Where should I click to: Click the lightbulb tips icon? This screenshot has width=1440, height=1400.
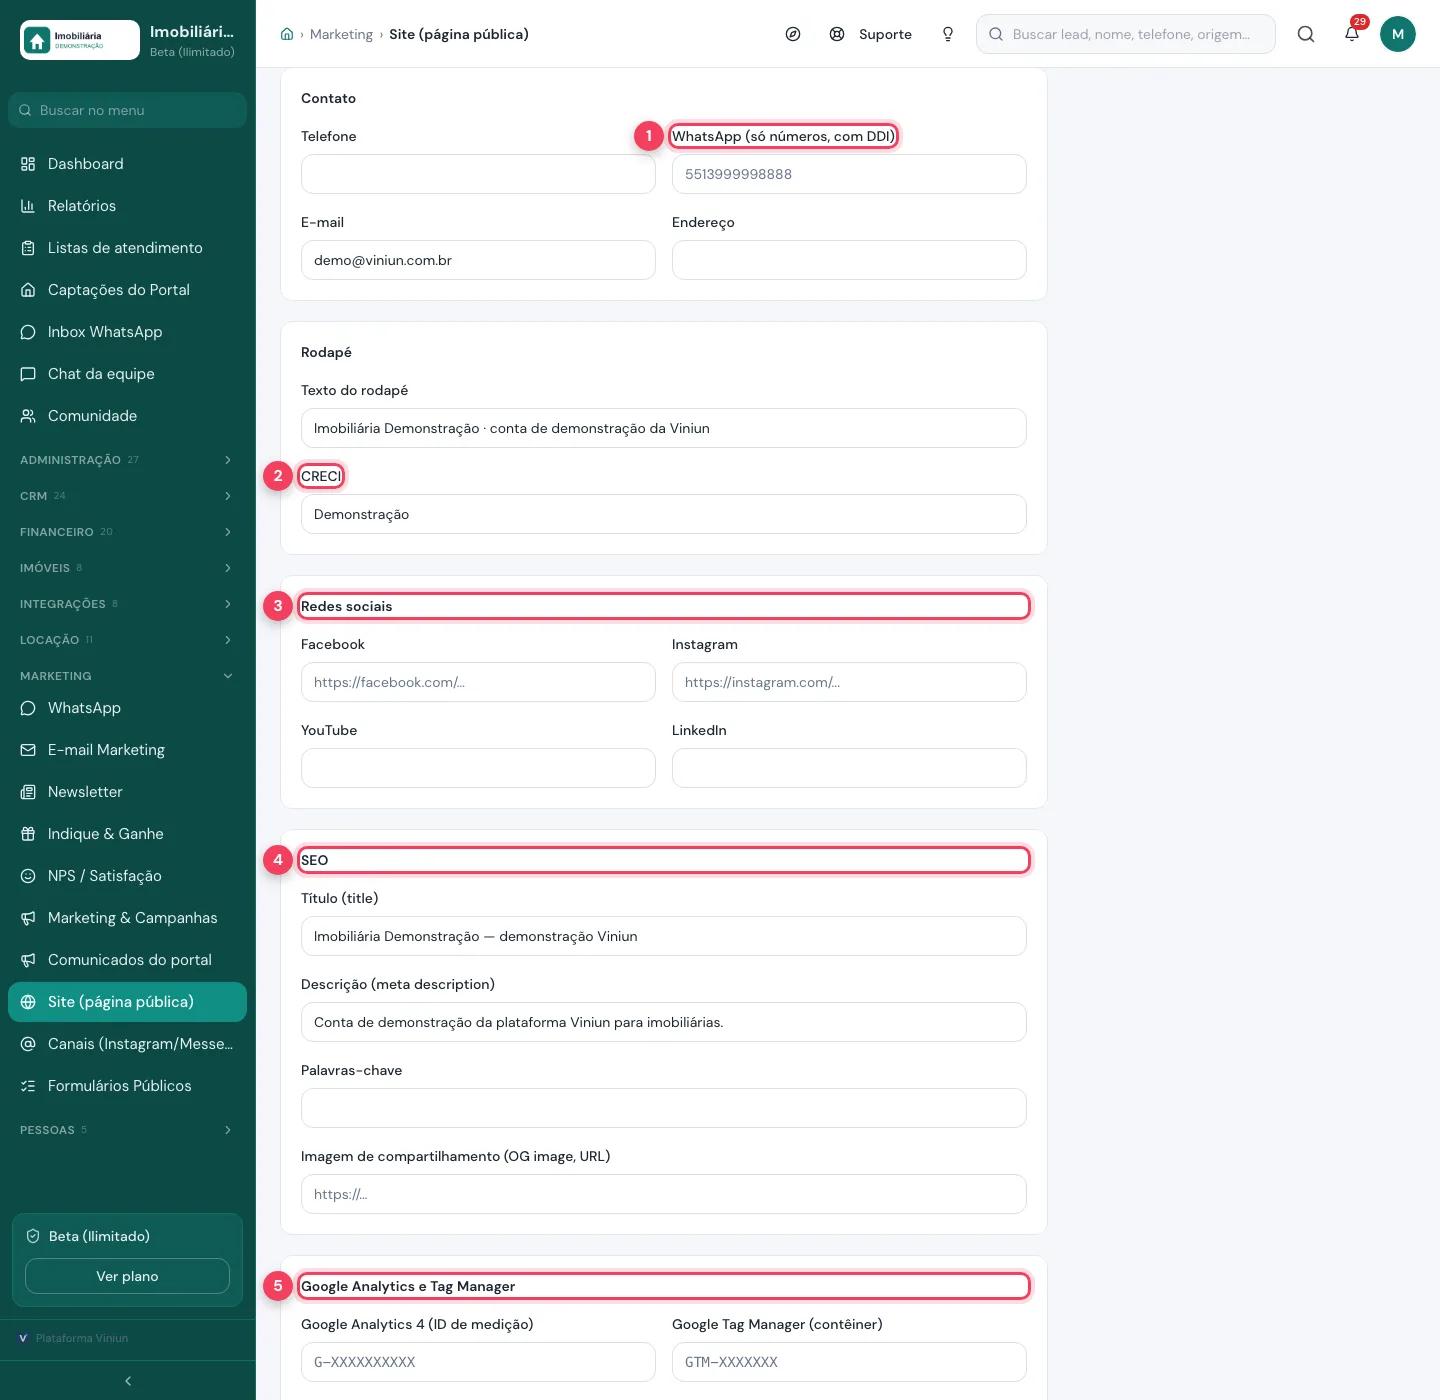tap(948, 34)
